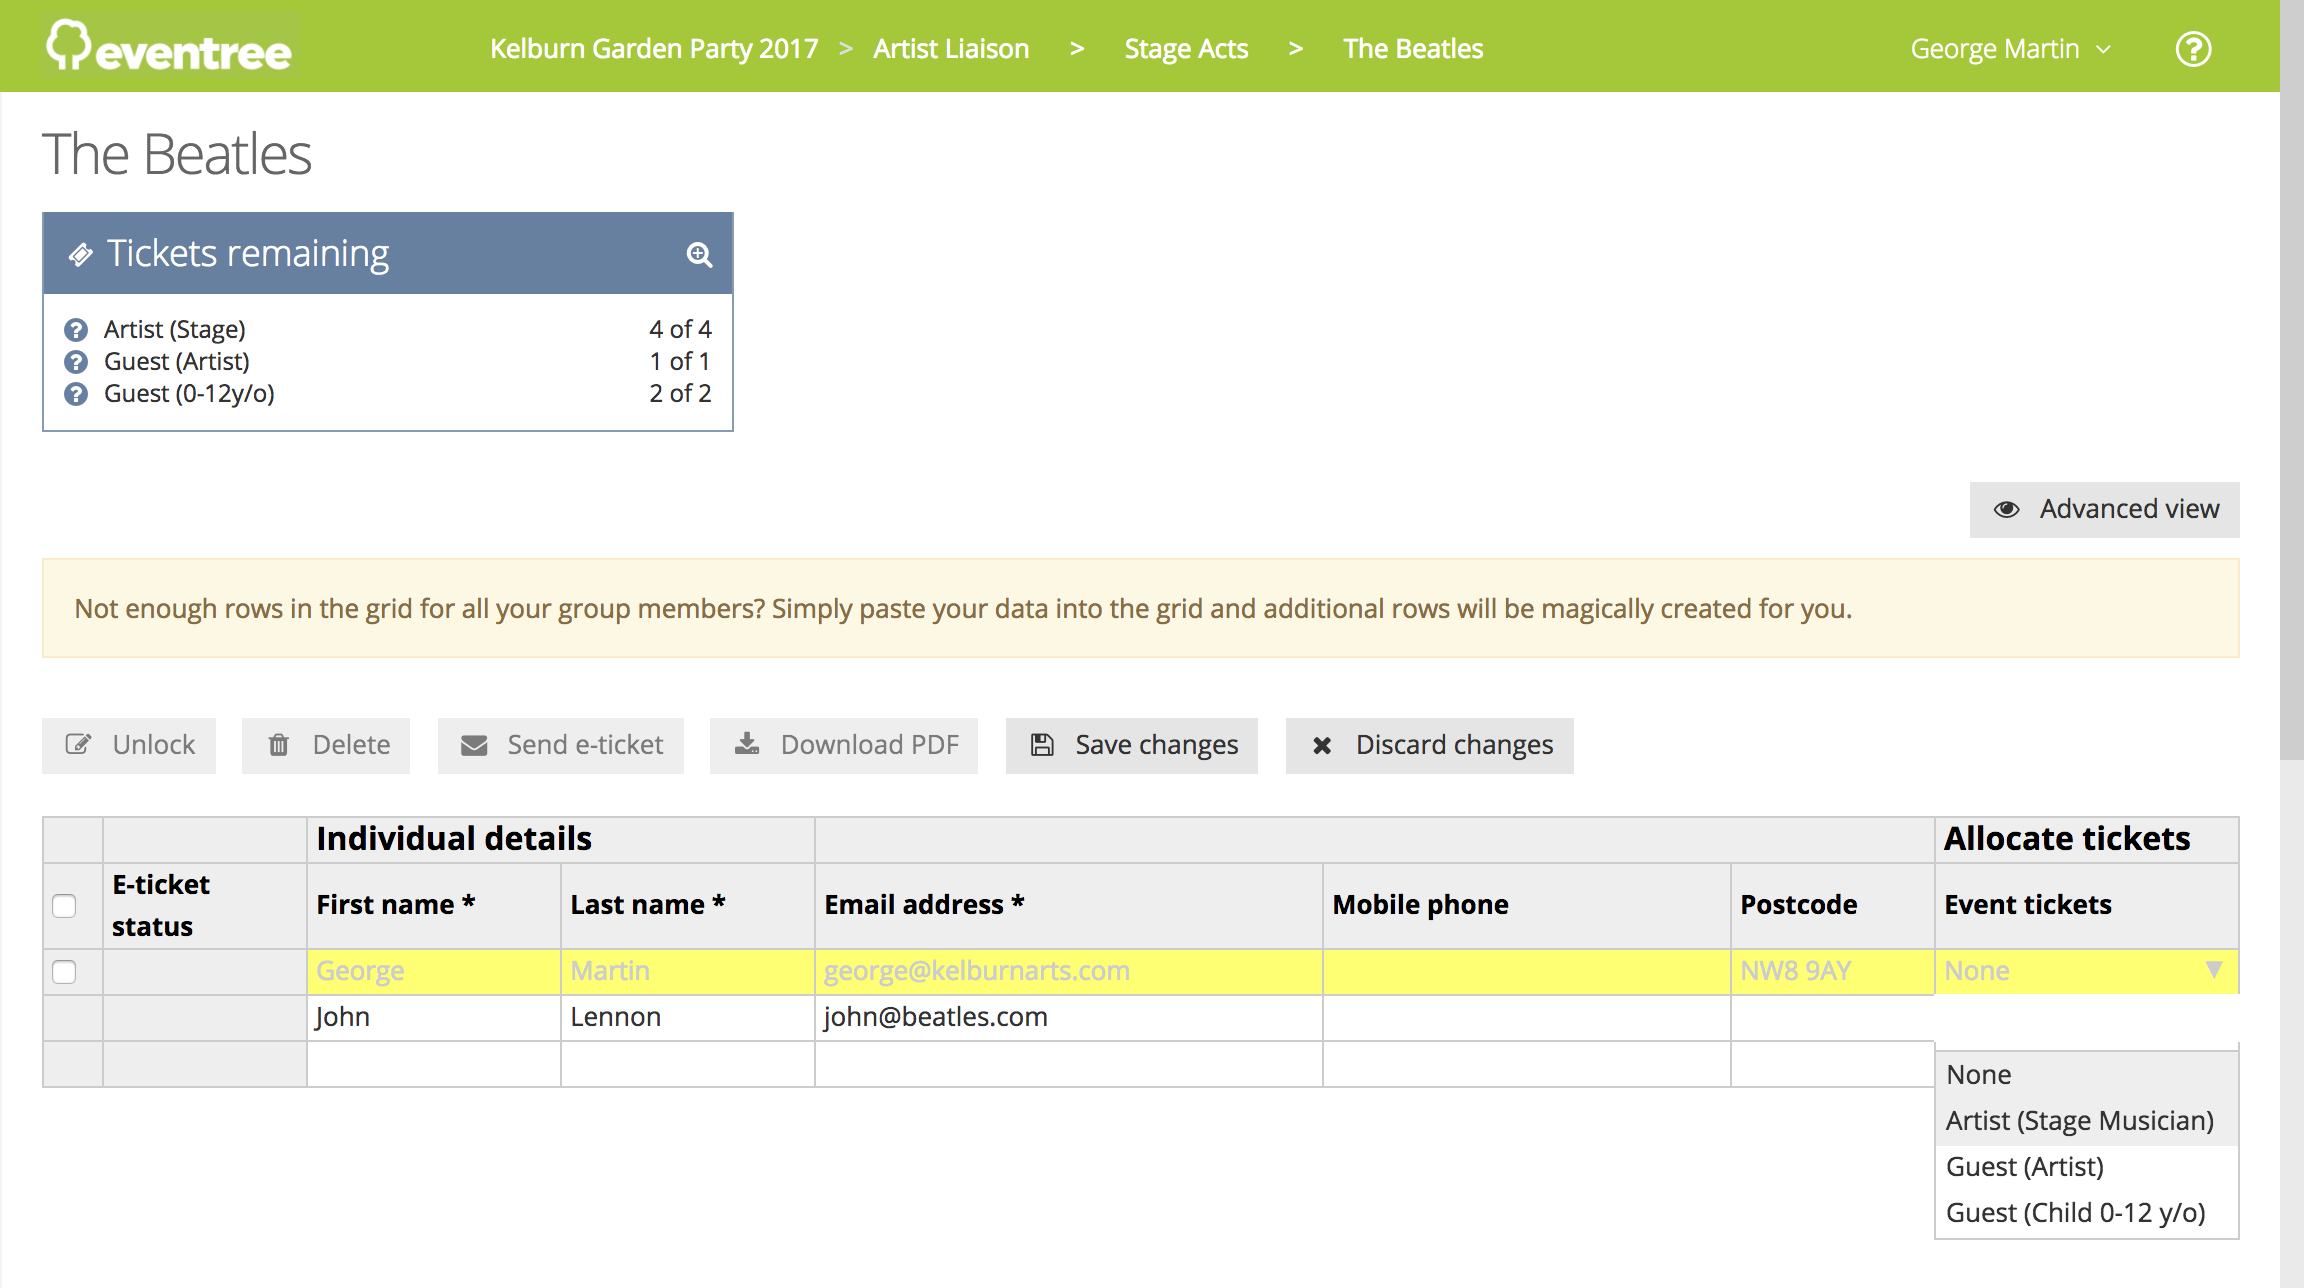This screenshot has width=2304, height=1288.
Task: Click help icon beside Artist (Stage)
Action: 76,330
